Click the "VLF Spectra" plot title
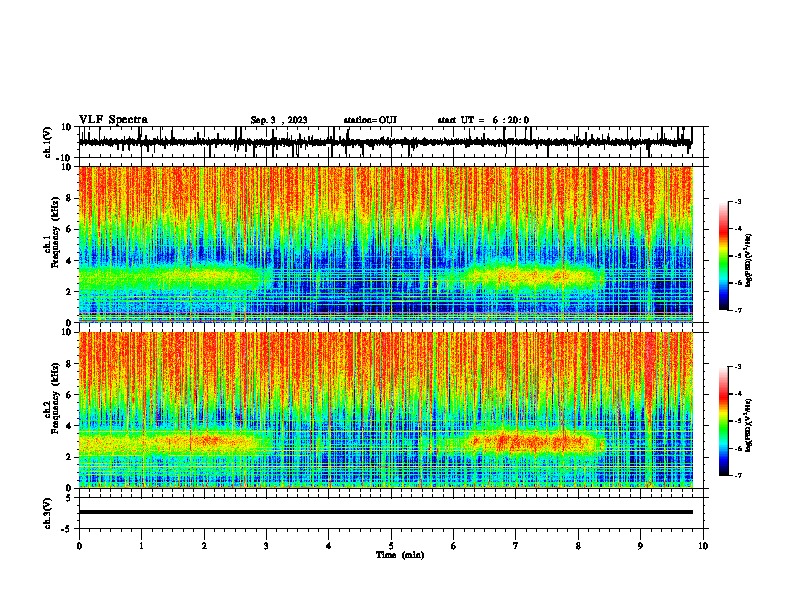Viewport: 792px width, 612px height. 113,120
